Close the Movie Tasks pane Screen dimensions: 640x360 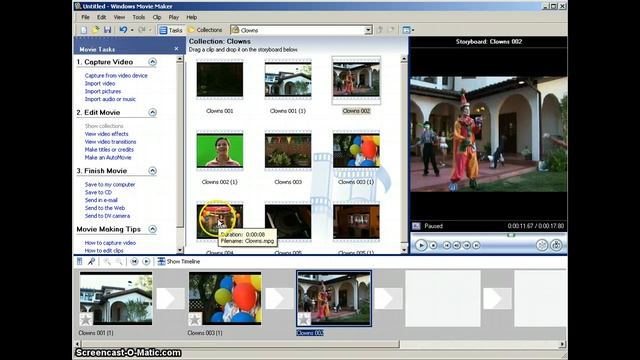pos(176,49)
